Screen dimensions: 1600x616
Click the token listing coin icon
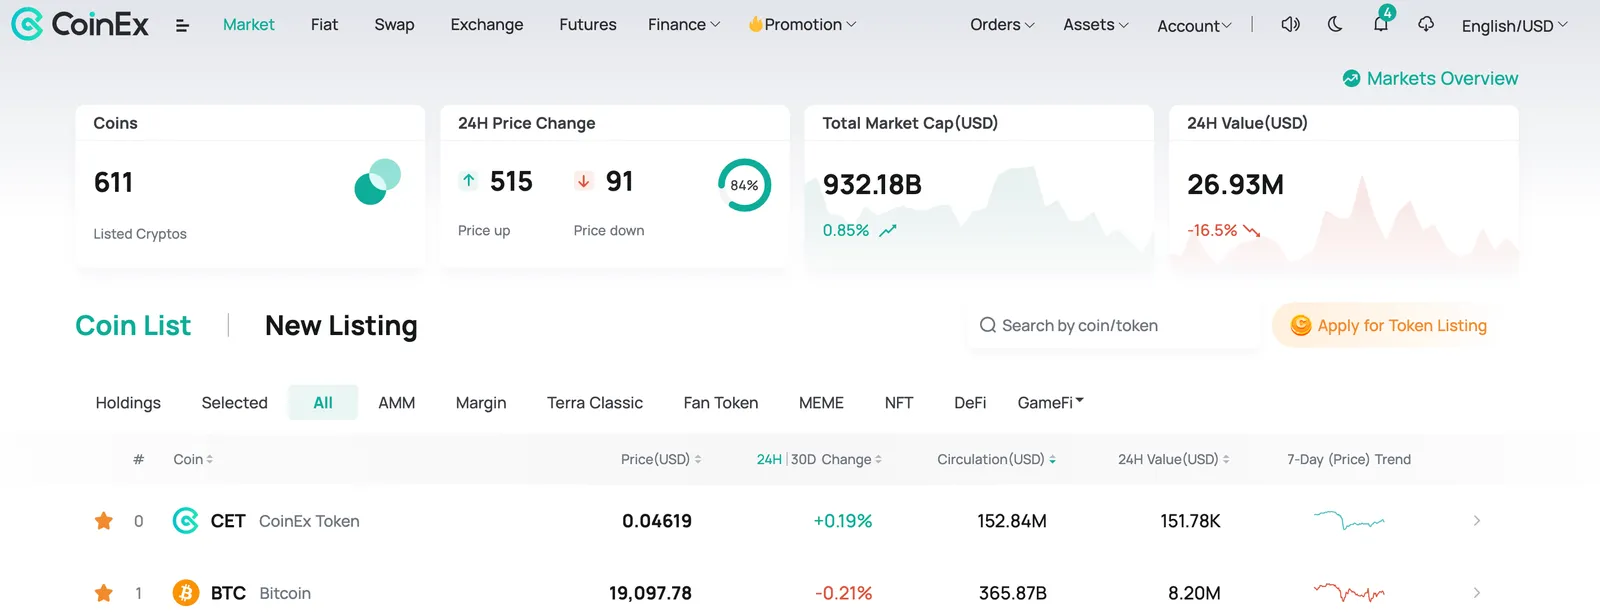tap(1301, 325)
